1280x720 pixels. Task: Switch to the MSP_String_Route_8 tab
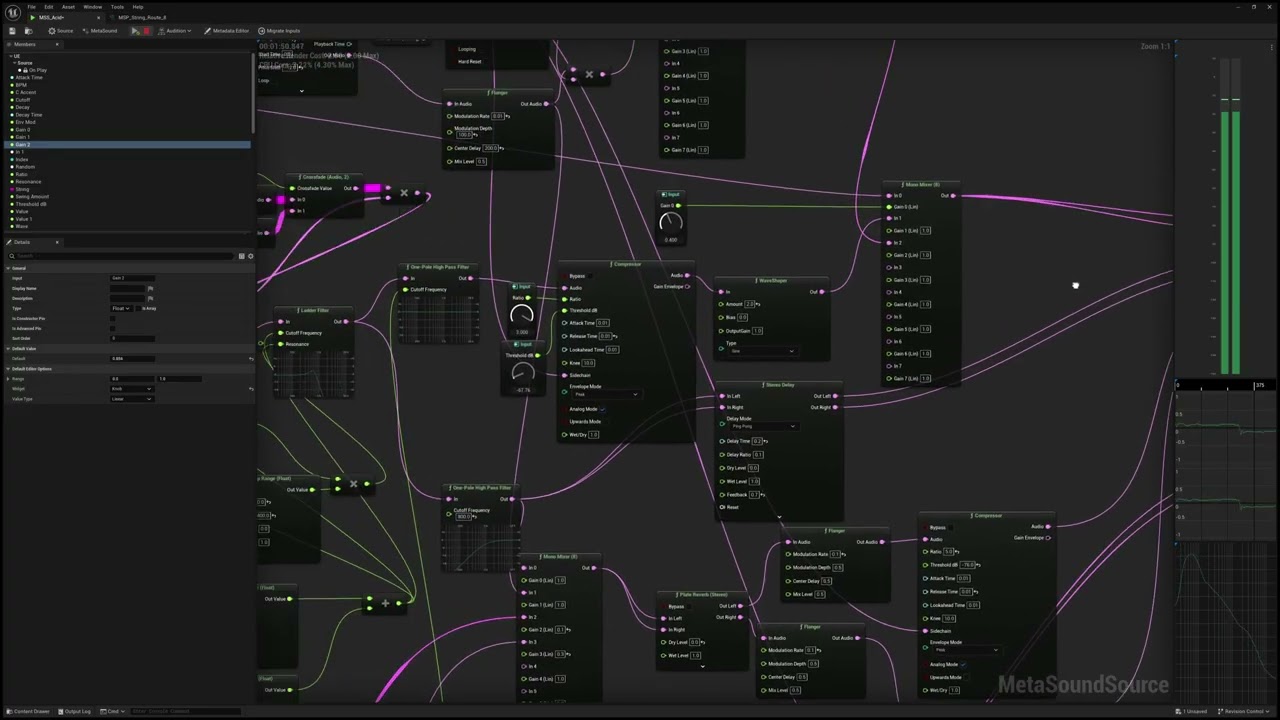(x=142, y=18)
